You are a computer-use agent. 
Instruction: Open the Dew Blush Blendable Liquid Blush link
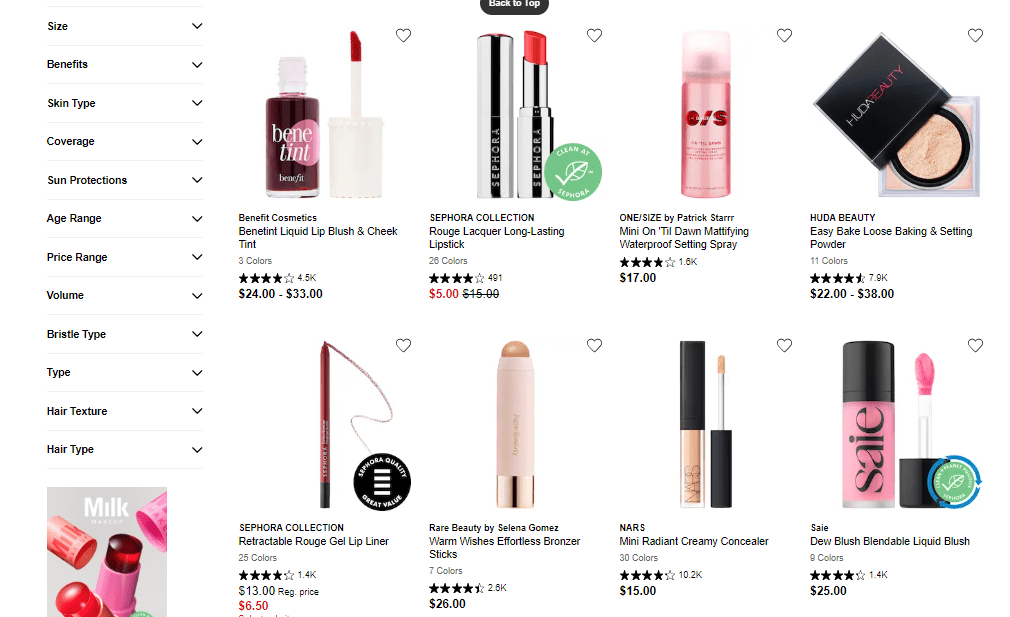click(890, 541)
